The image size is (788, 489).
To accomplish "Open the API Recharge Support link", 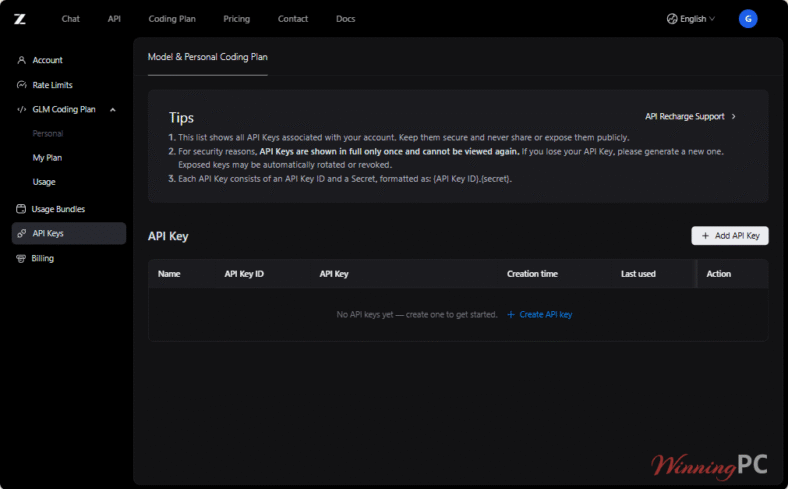I will point(684,117).
